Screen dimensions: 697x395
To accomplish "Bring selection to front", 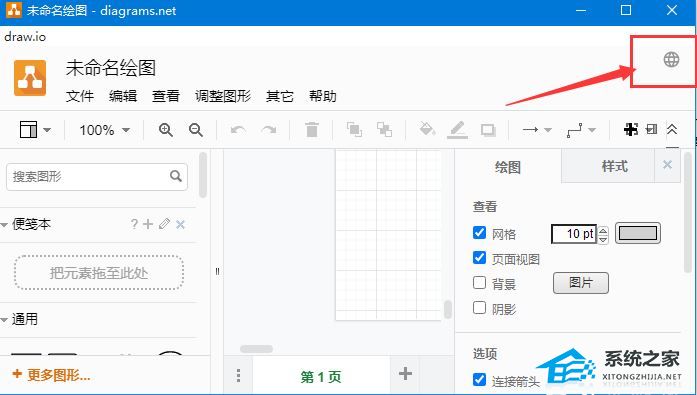I will [354, 130].
